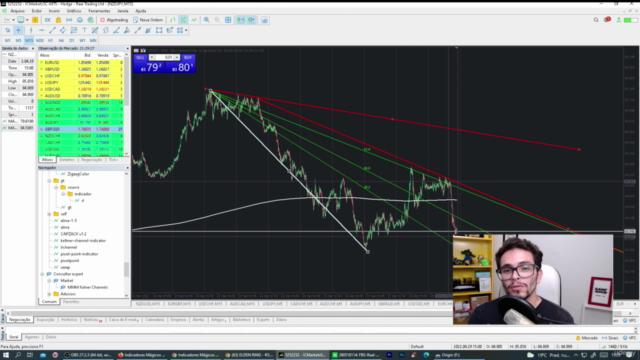Open the Exibir menu
The height and width of the screenshot is (360, 640).
click(37, 11)
